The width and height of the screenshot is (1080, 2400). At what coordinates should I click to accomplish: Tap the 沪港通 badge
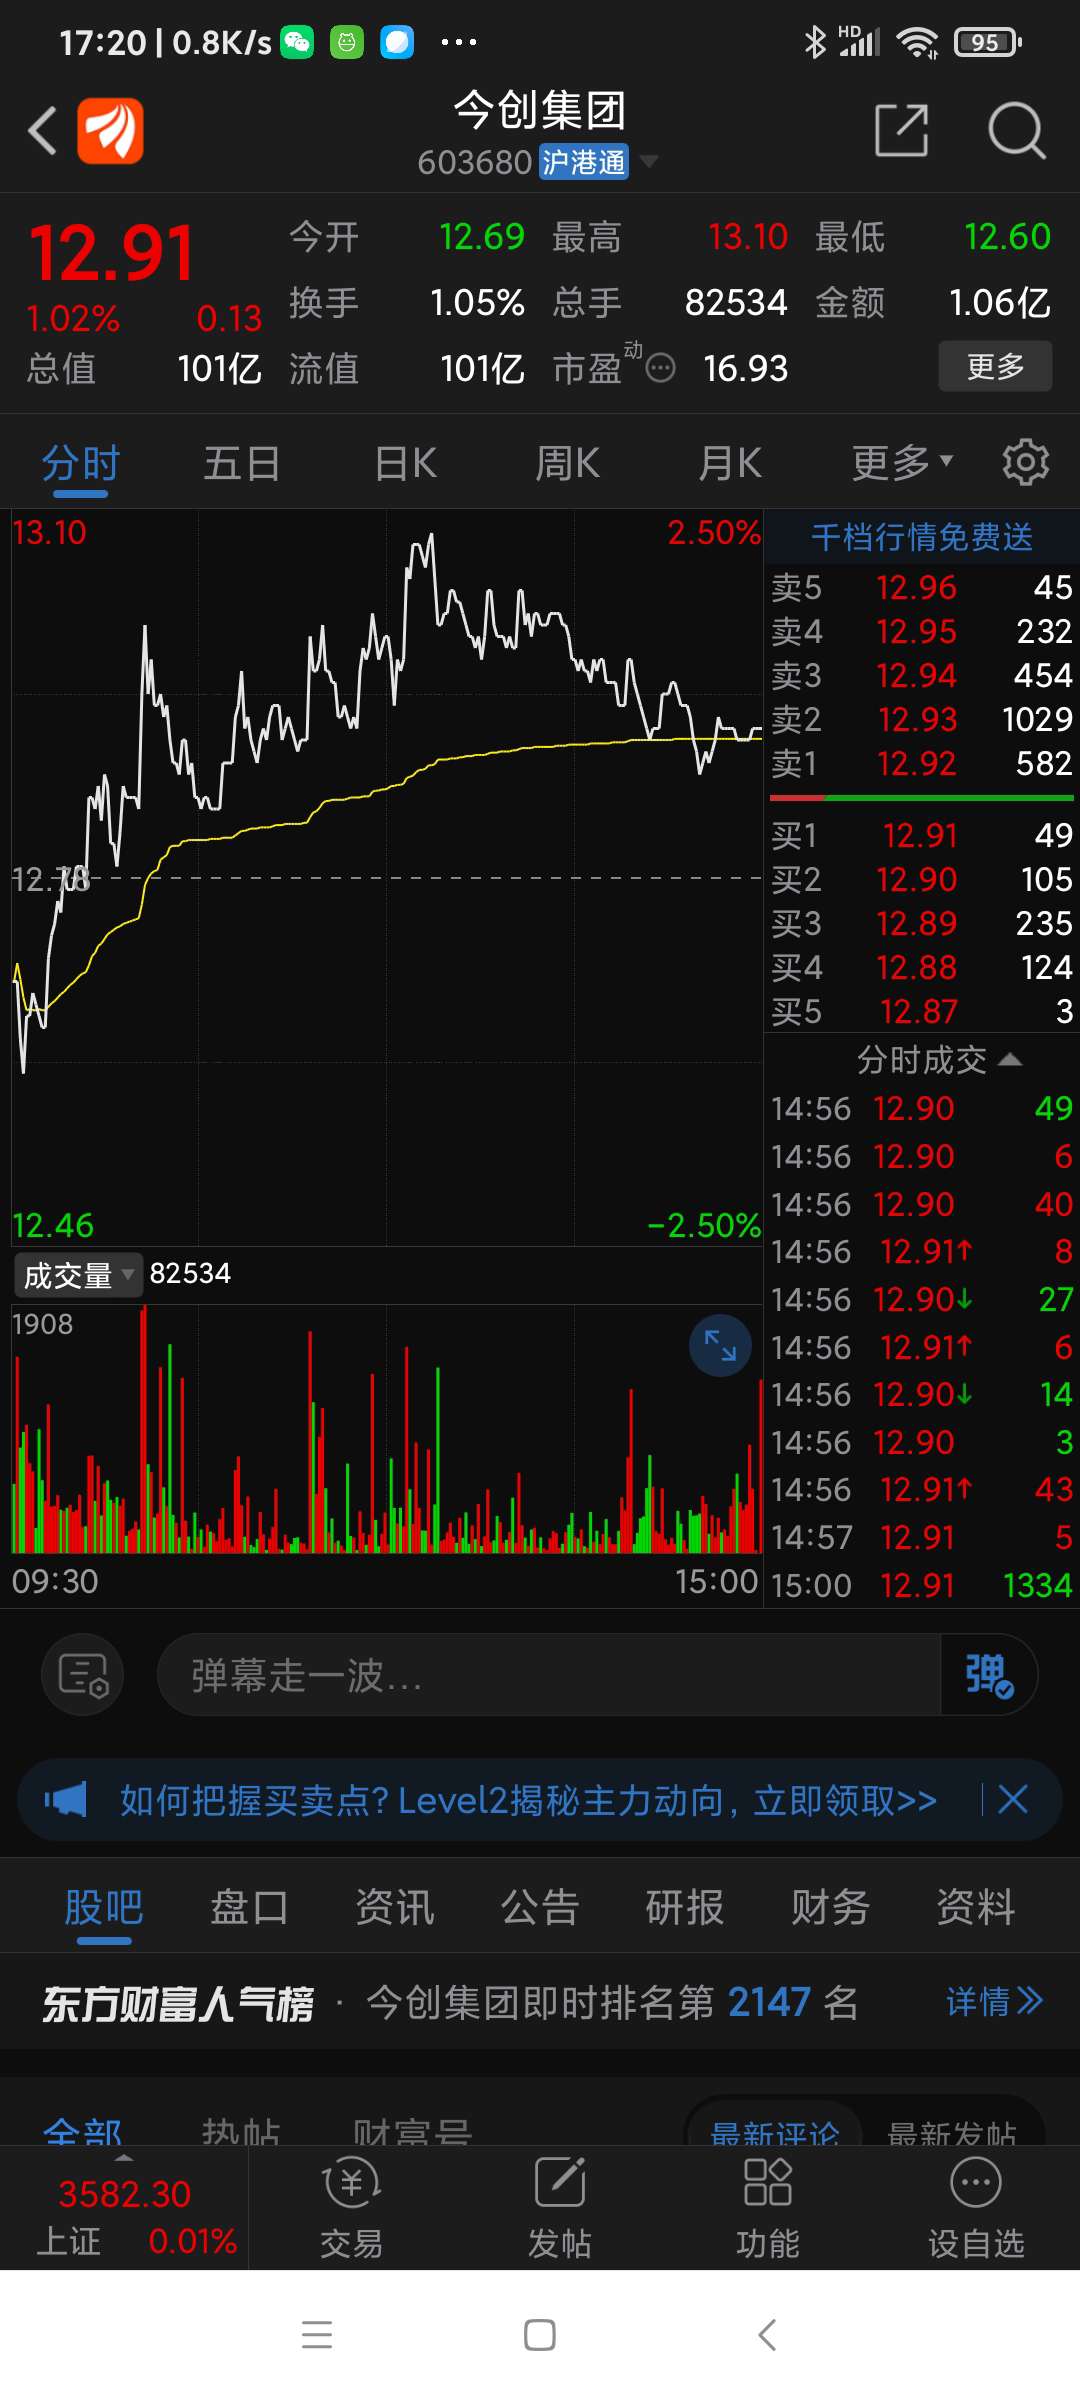point(584,162)
